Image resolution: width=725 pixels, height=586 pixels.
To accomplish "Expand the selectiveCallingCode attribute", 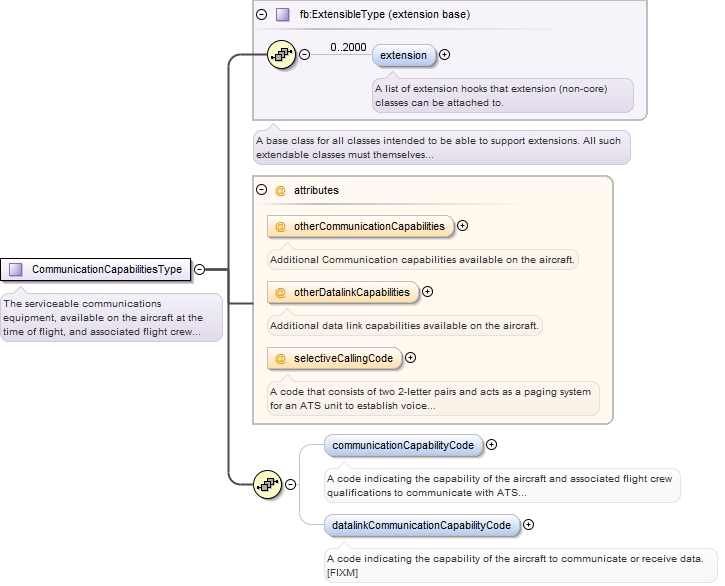I will (410, 358).
